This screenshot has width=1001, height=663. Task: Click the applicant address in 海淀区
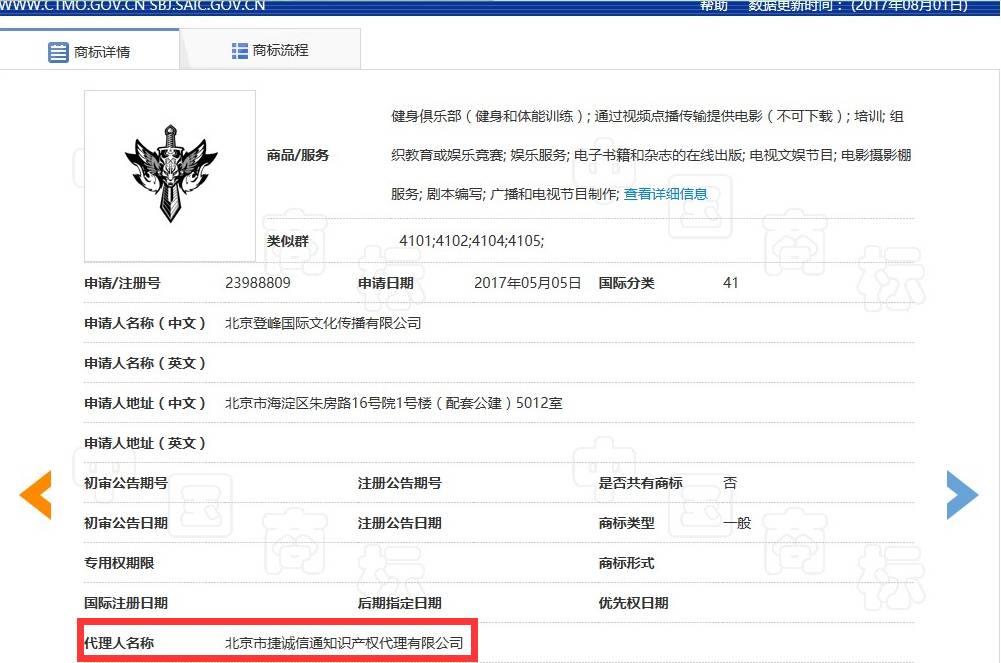[x=393, y=403]
